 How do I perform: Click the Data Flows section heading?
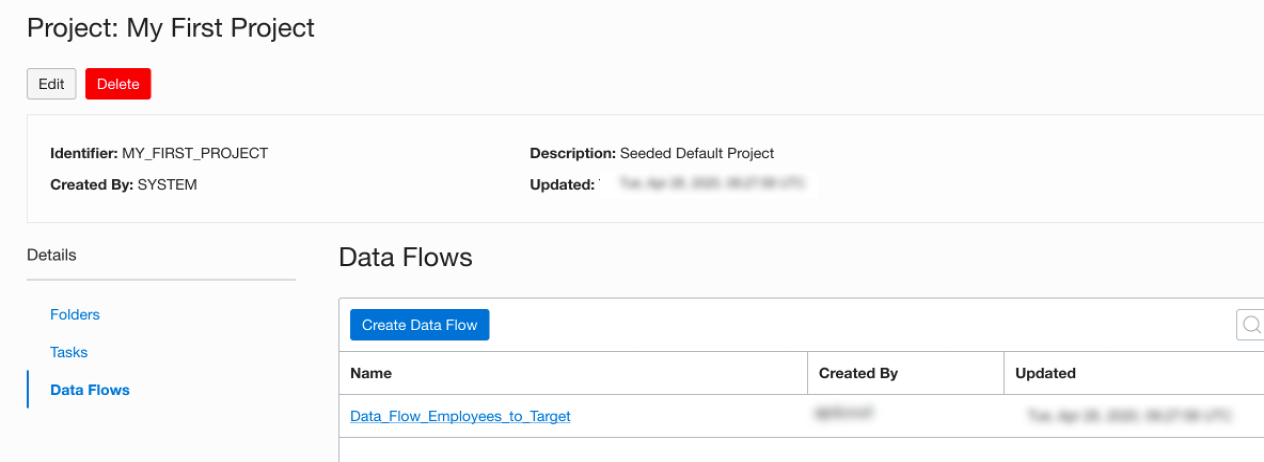(x=405, y=257)
